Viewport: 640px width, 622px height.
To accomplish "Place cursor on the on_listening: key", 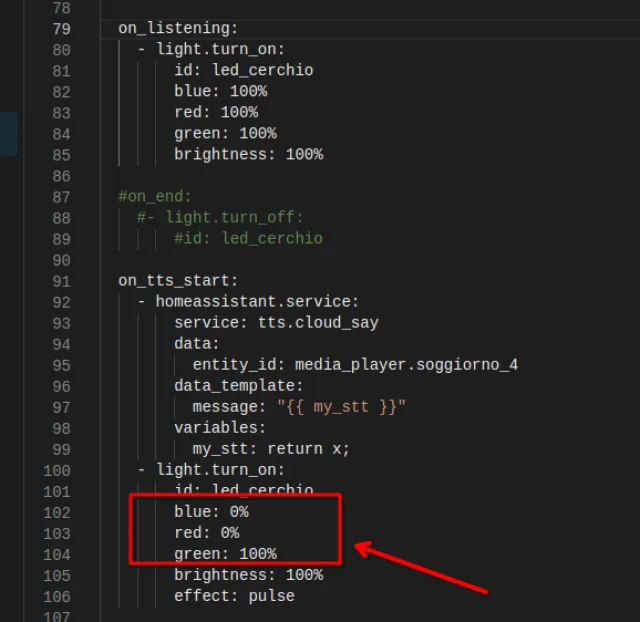I will (x=178, y=28).
